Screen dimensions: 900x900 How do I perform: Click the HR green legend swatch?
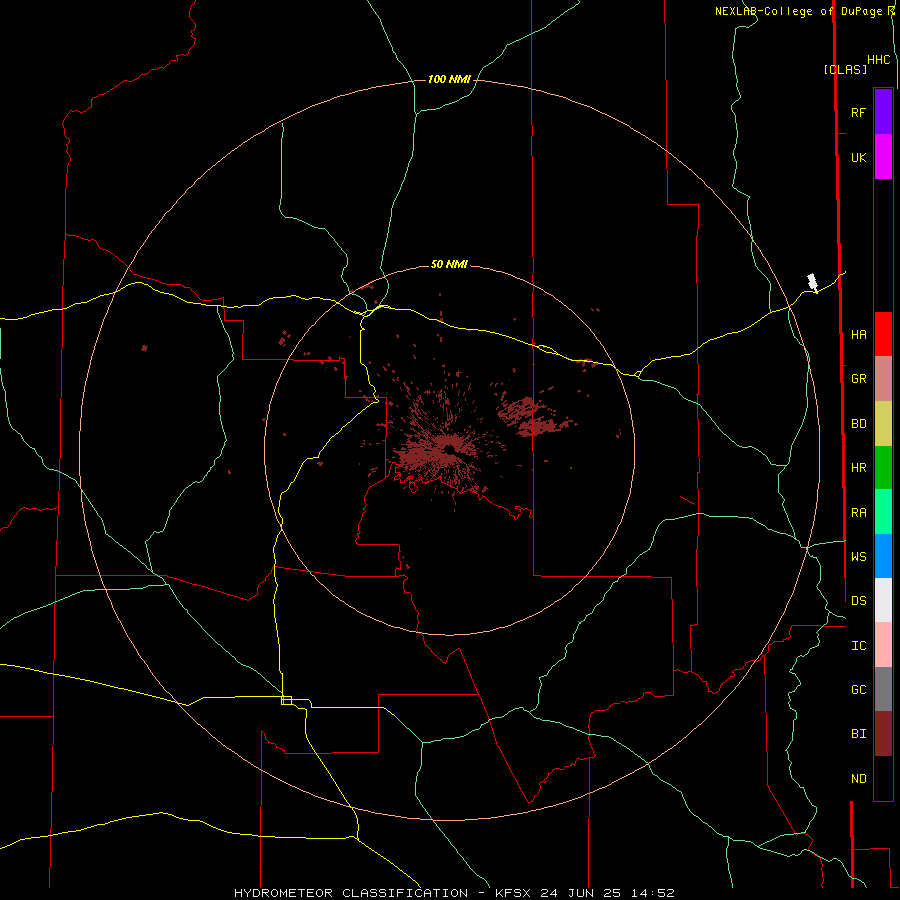(883, 468)
